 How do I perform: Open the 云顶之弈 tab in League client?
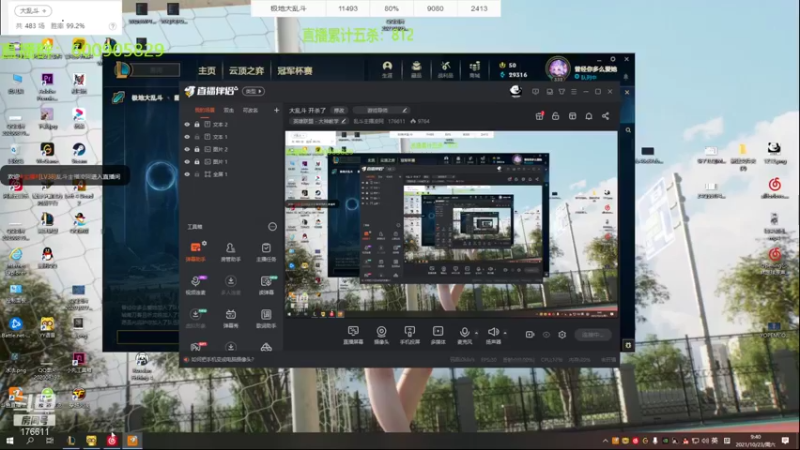point(246,71)
